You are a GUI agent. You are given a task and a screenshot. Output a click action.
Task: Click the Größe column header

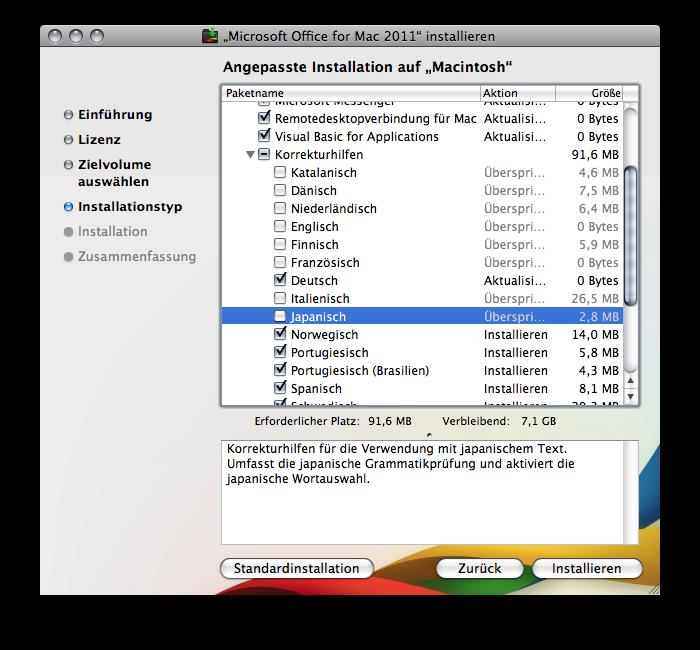pyautogui.click(x=589, y=93)
